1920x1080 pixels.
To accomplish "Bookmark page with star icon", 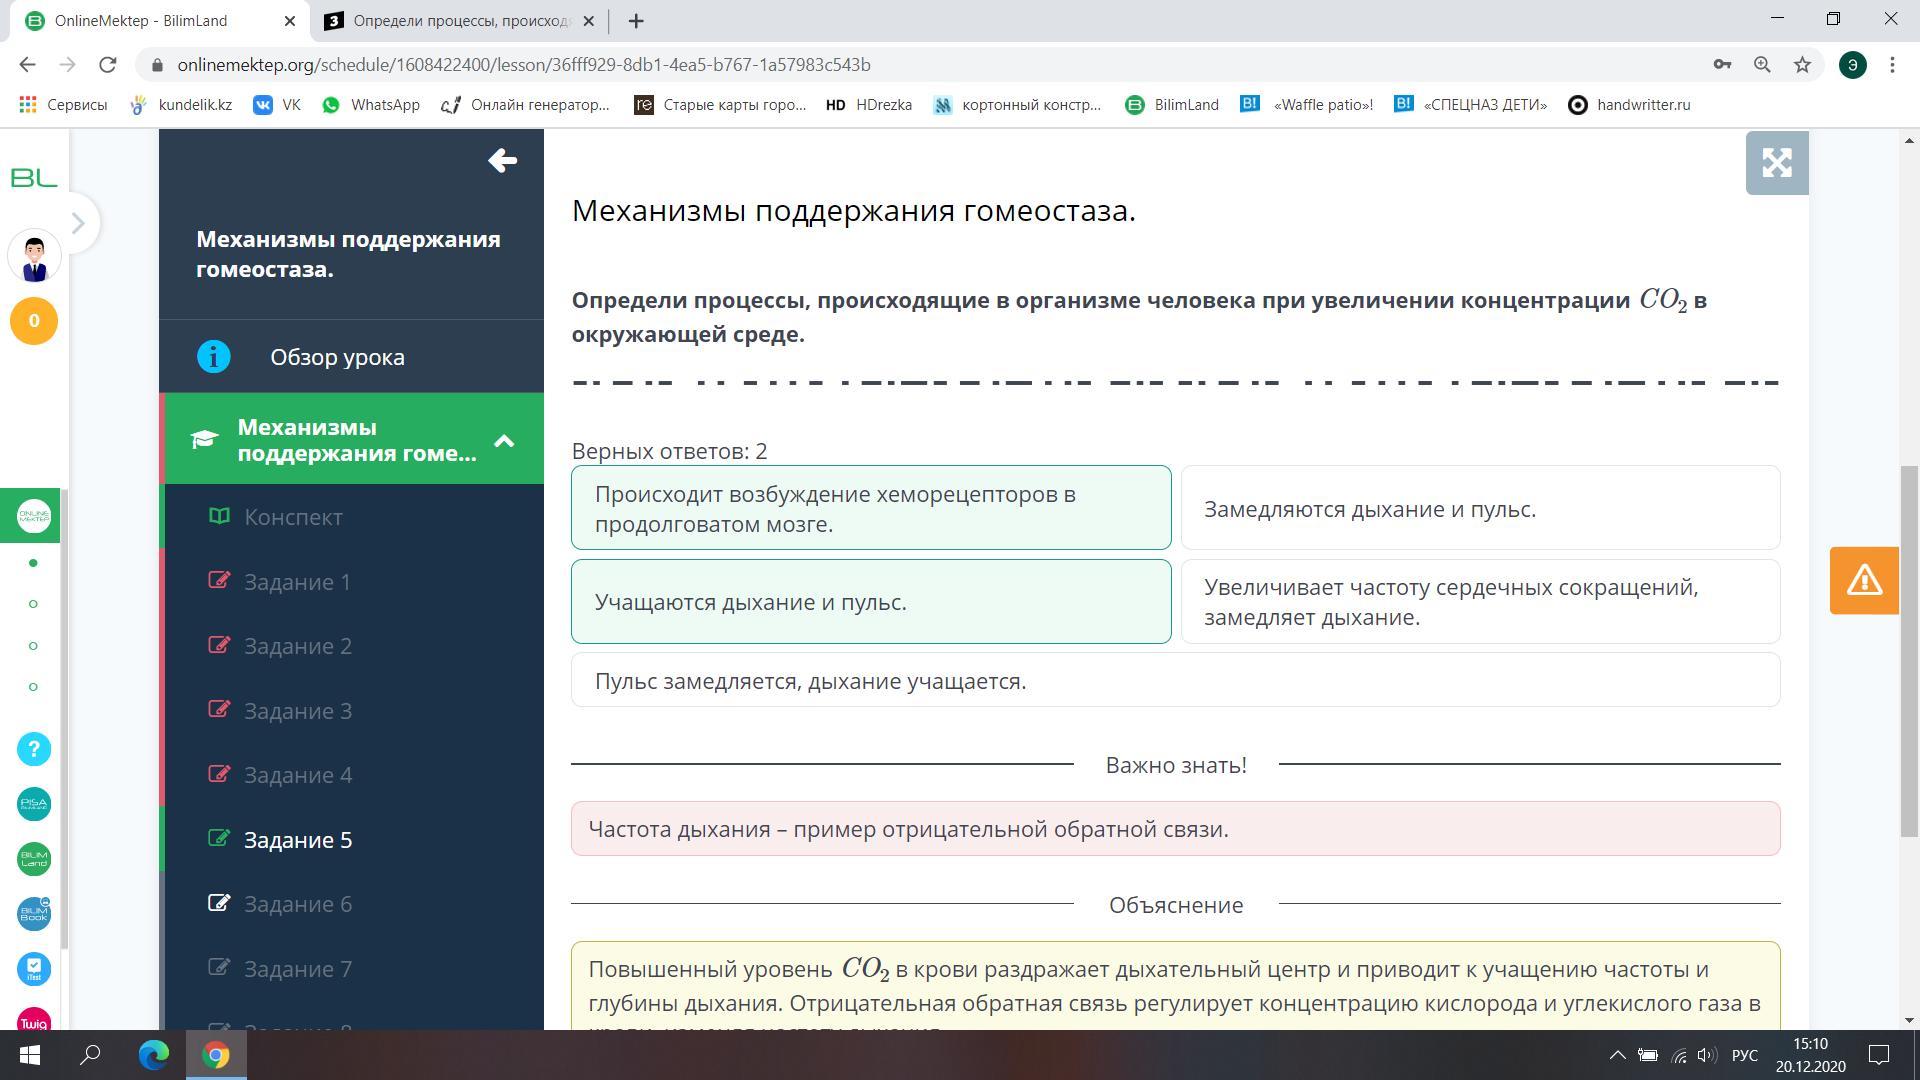I will pos(1802,65).
